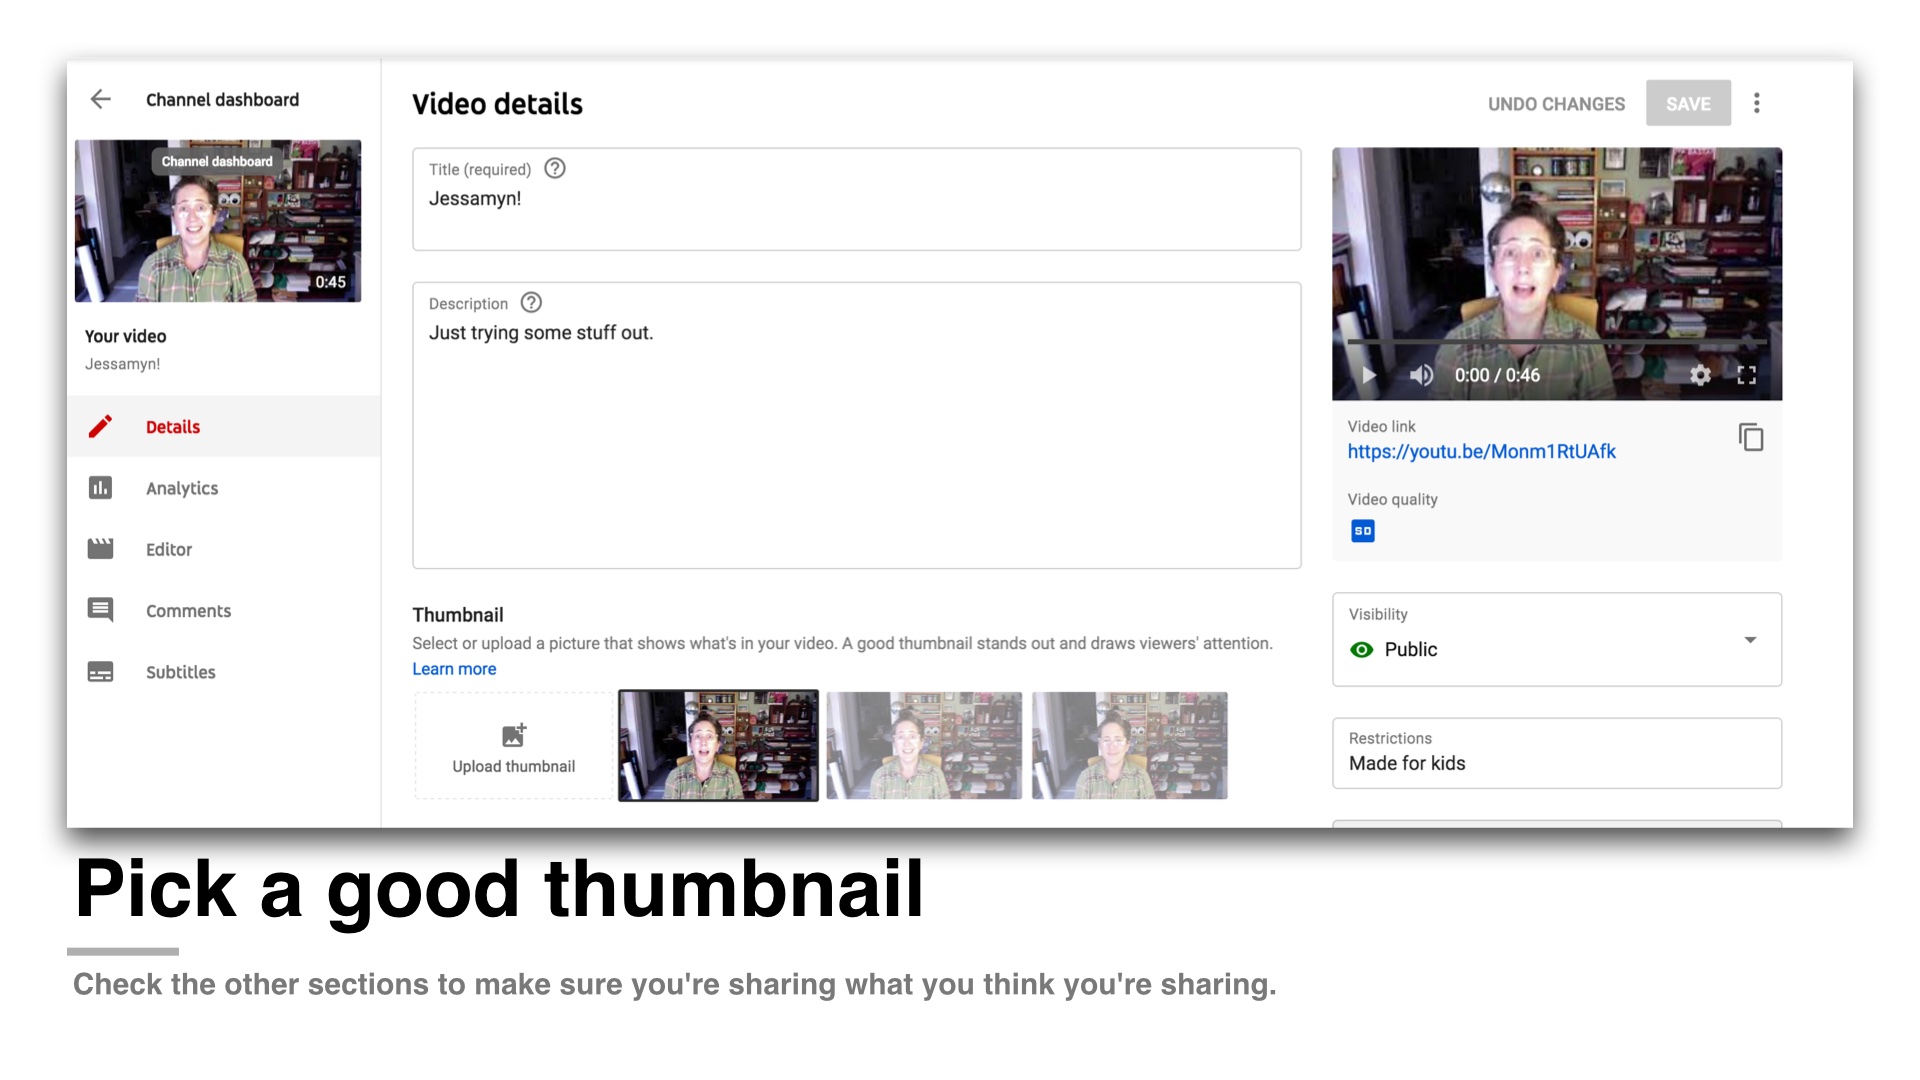Click the fullscreen icon in video preview
The height and width of the screenshot is (1080, 1920).
pos(1746,375)
